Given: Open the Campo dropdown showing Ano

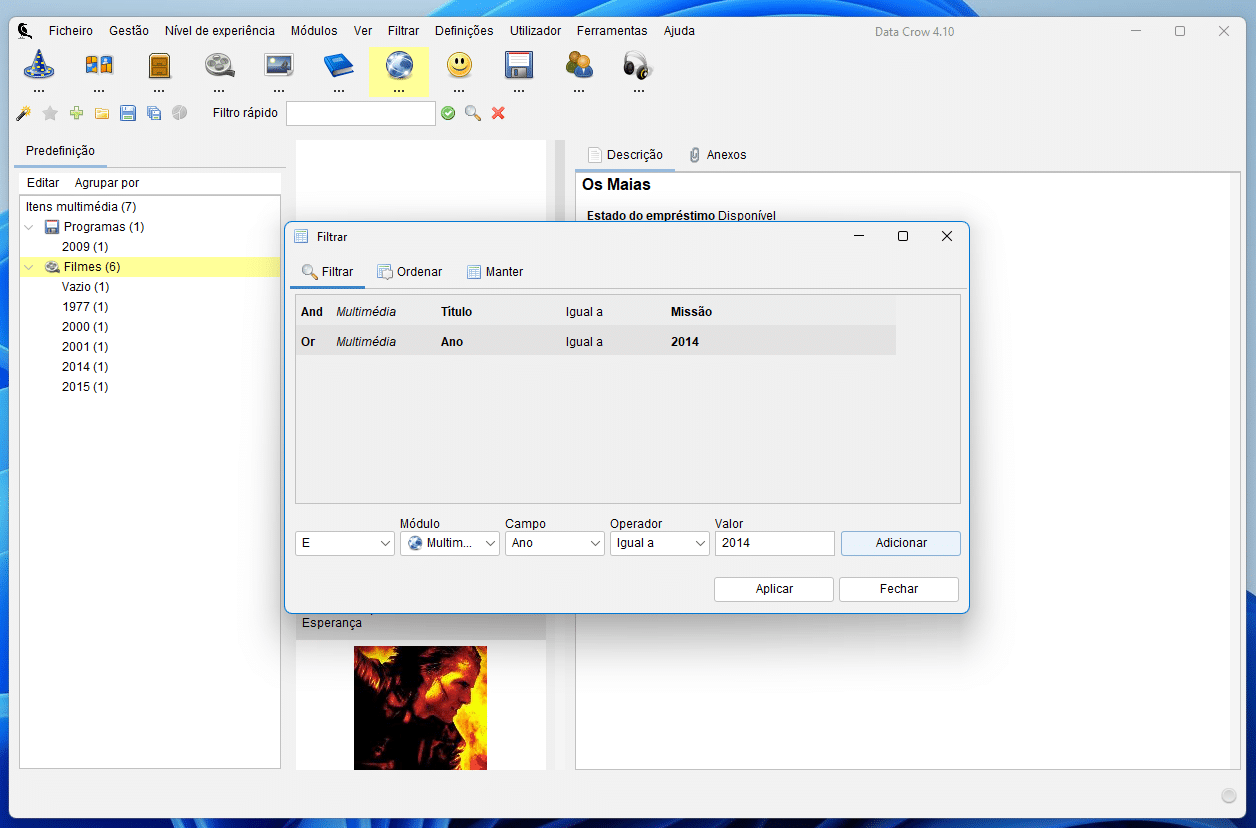Looking at the screenshot, I should click(554, 543).
